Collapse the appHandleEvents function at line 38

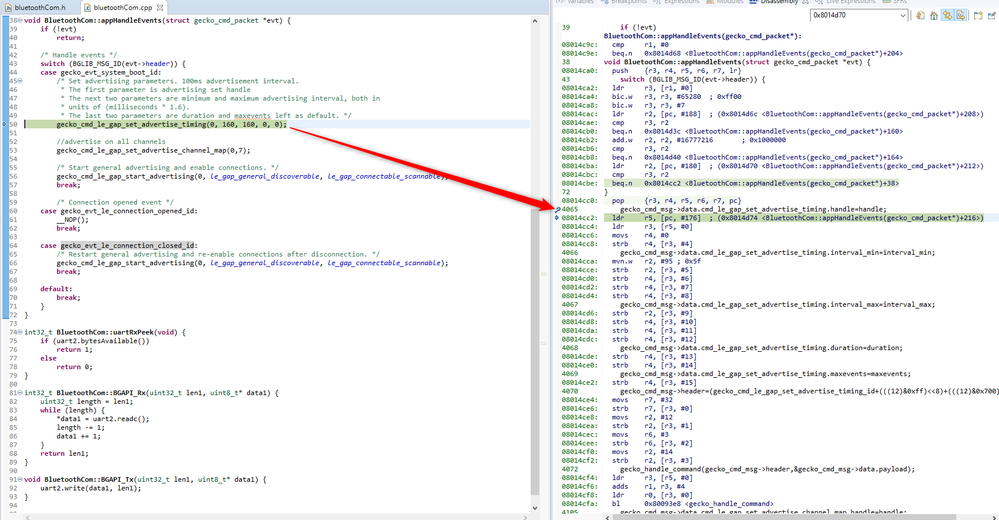click(x=20, y=20)
